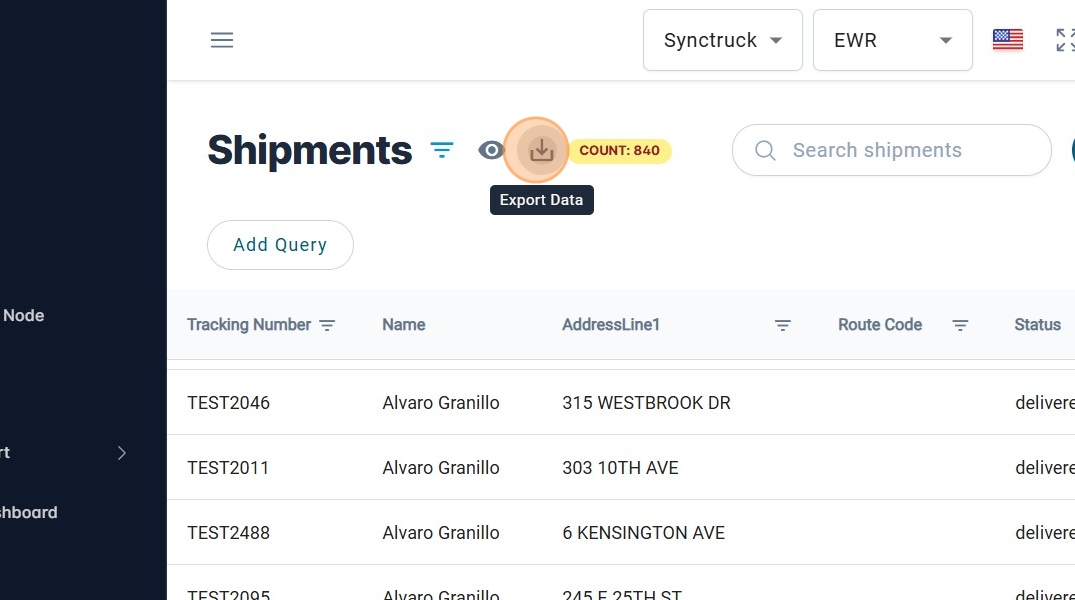Click the TEST2046 tracking number row
Screen dimensions: 1075x600
tap(228, 403)
